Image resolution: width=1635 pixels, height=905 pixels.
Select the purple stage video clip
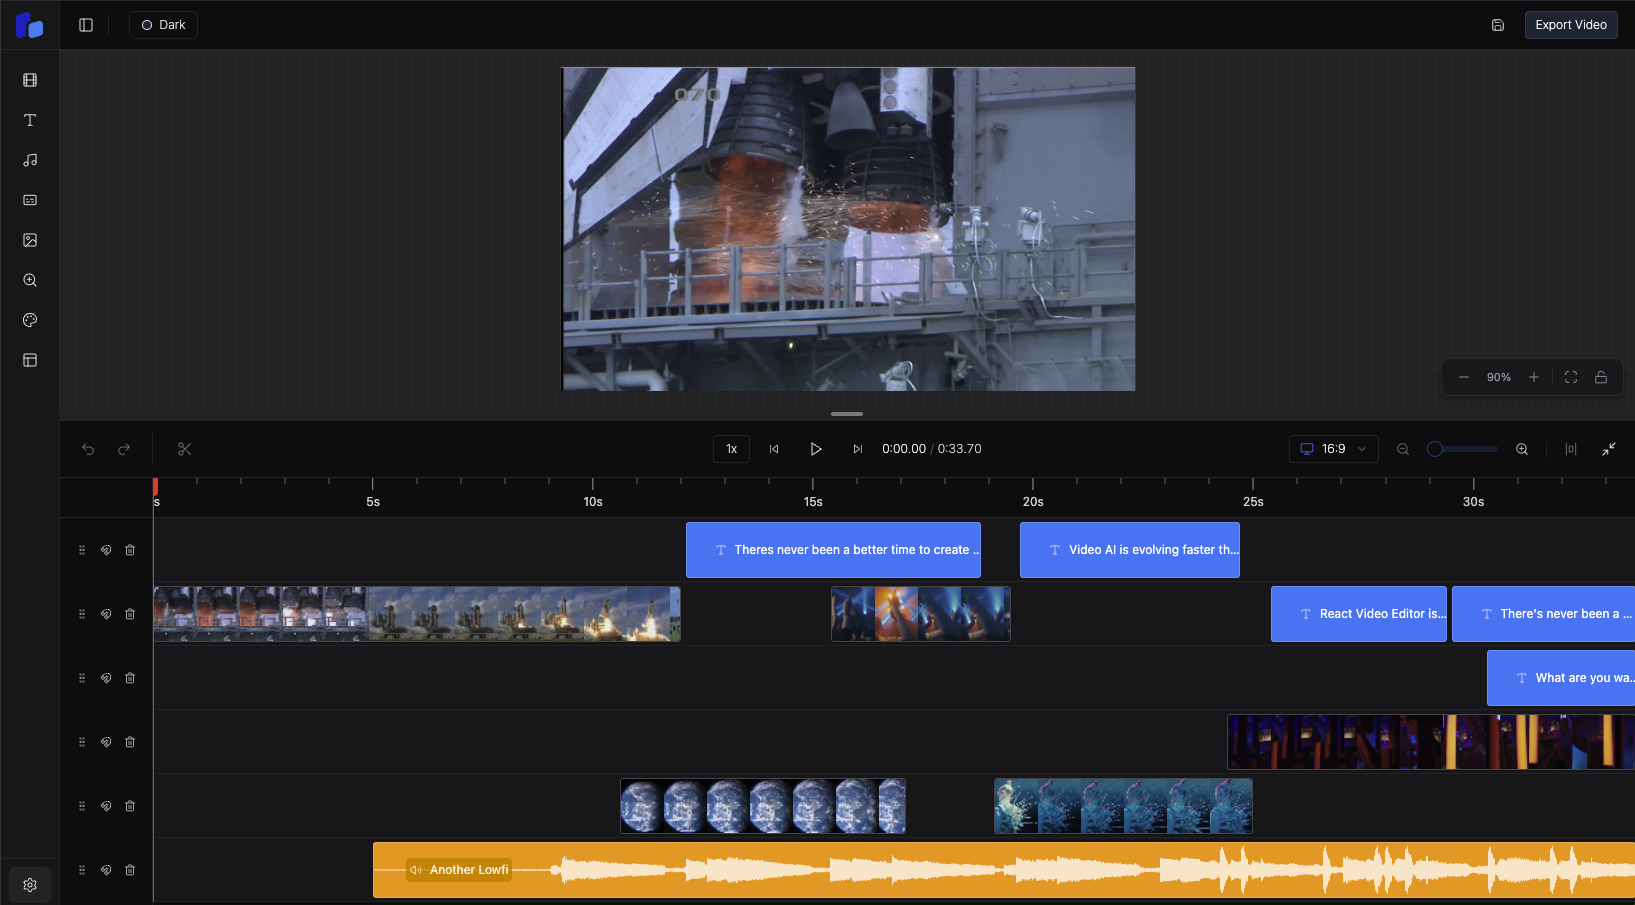[1431, 742]
